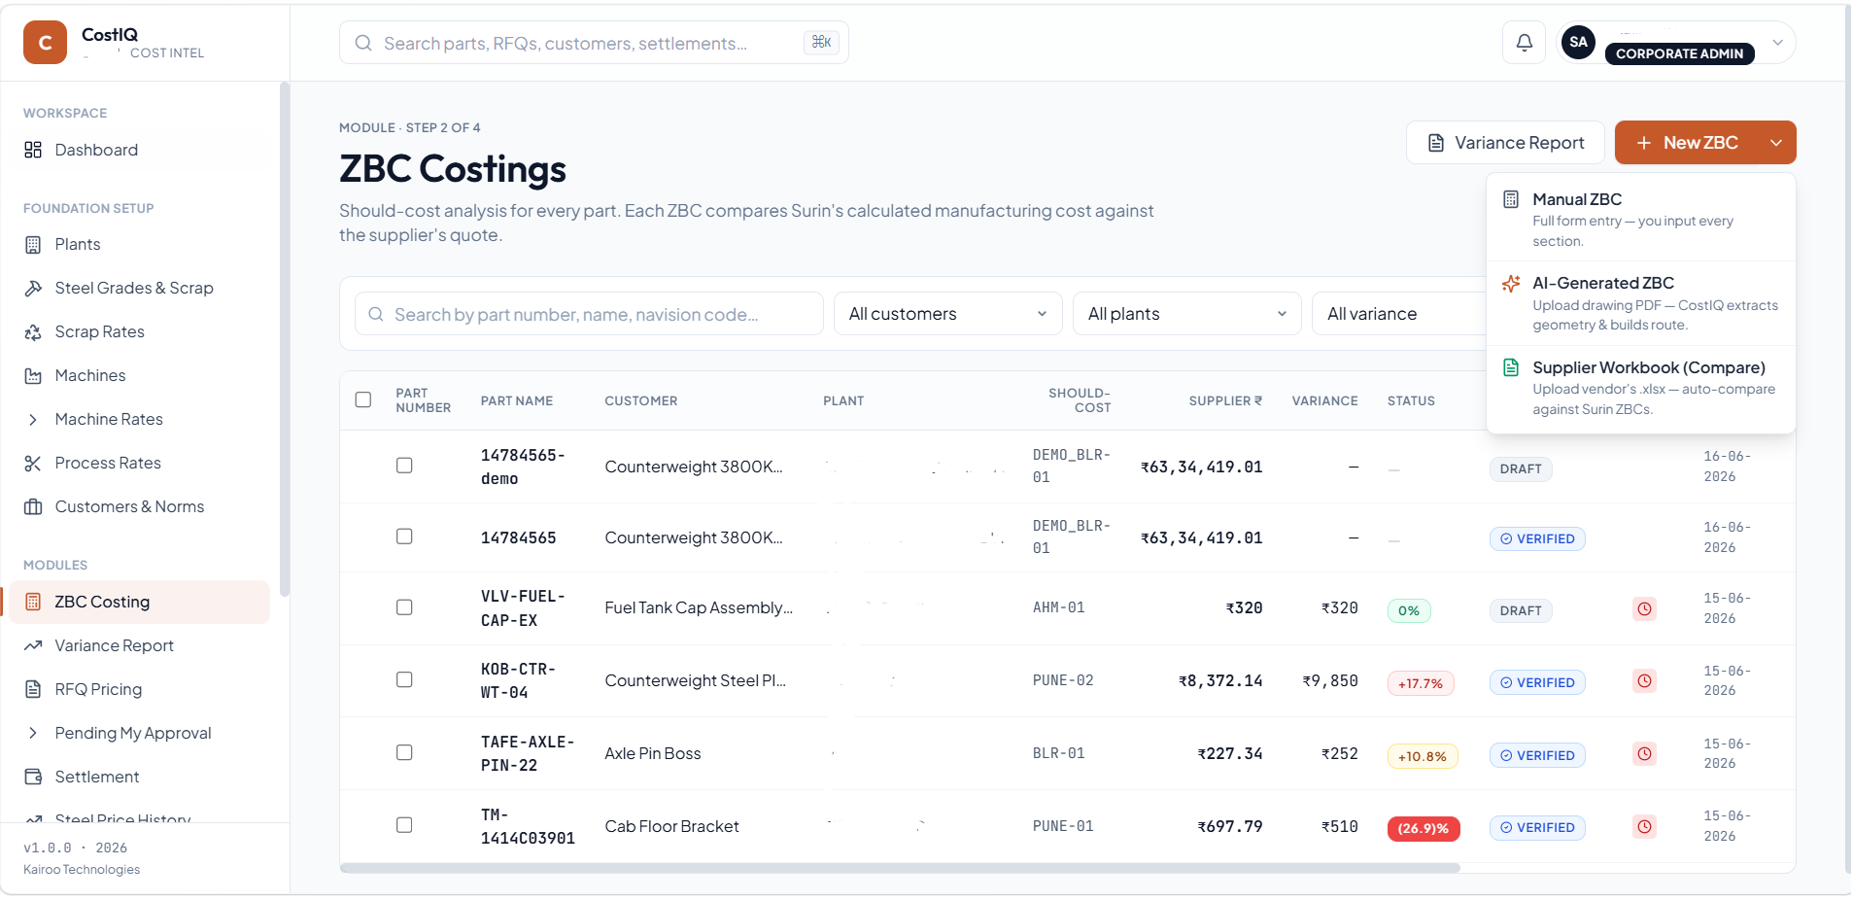Click the Customers & Norms briefcase icon

[x=33, y=507]
